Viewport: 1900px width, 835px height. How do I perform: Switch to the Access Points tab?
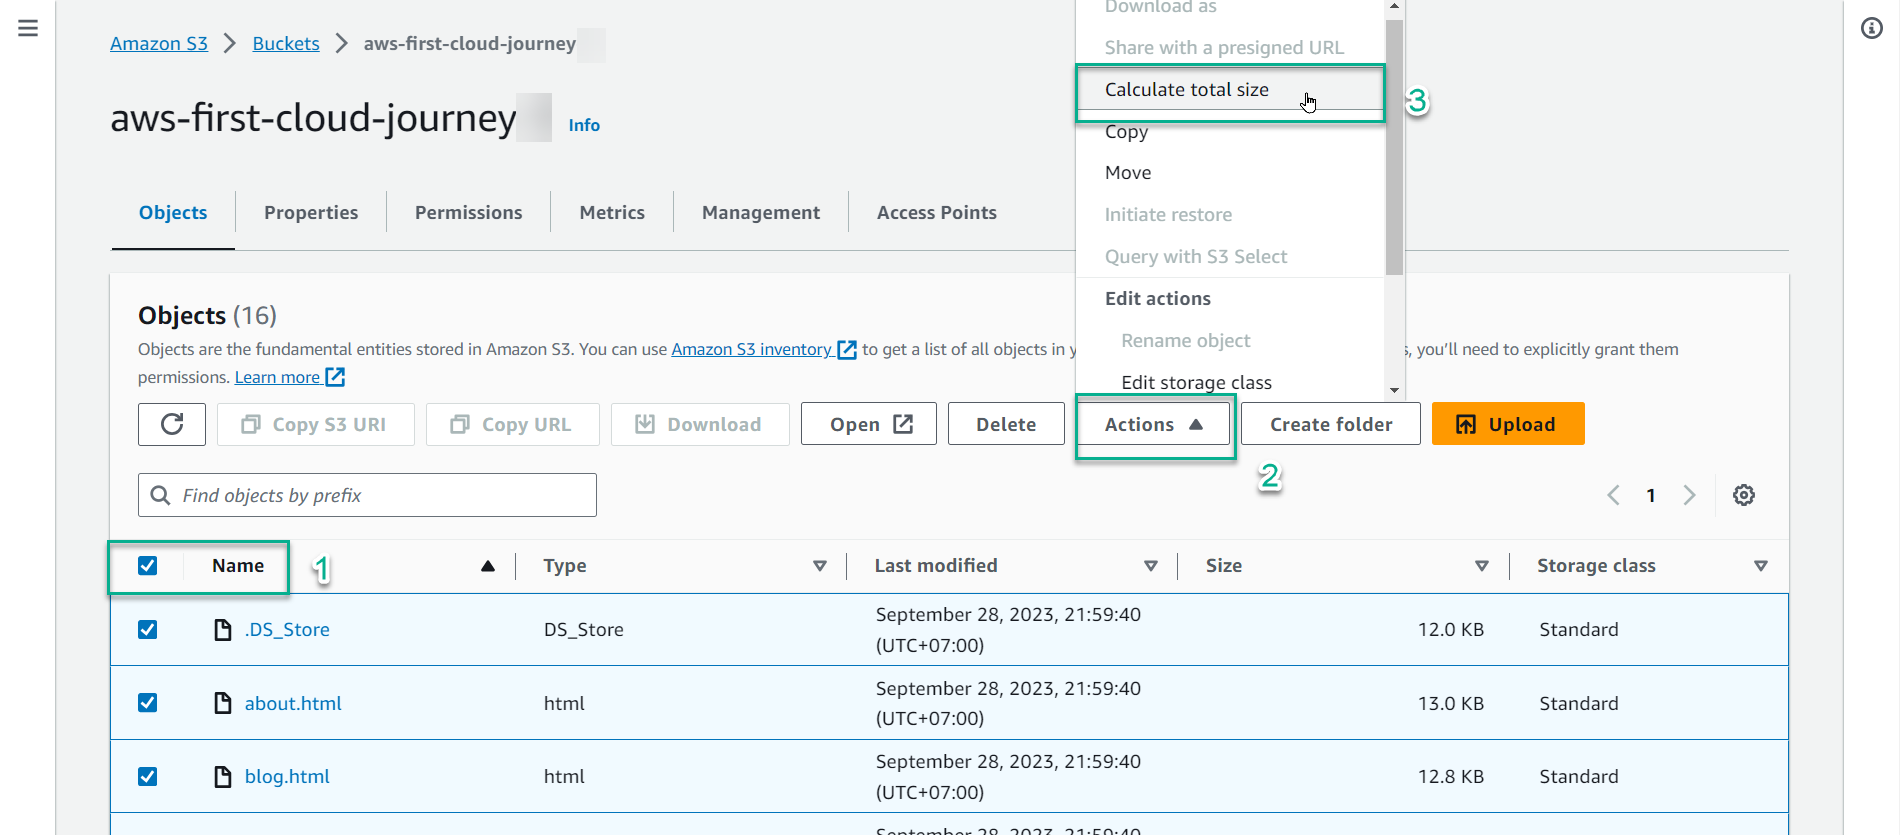pyautogui.click(x=937, y=212)
